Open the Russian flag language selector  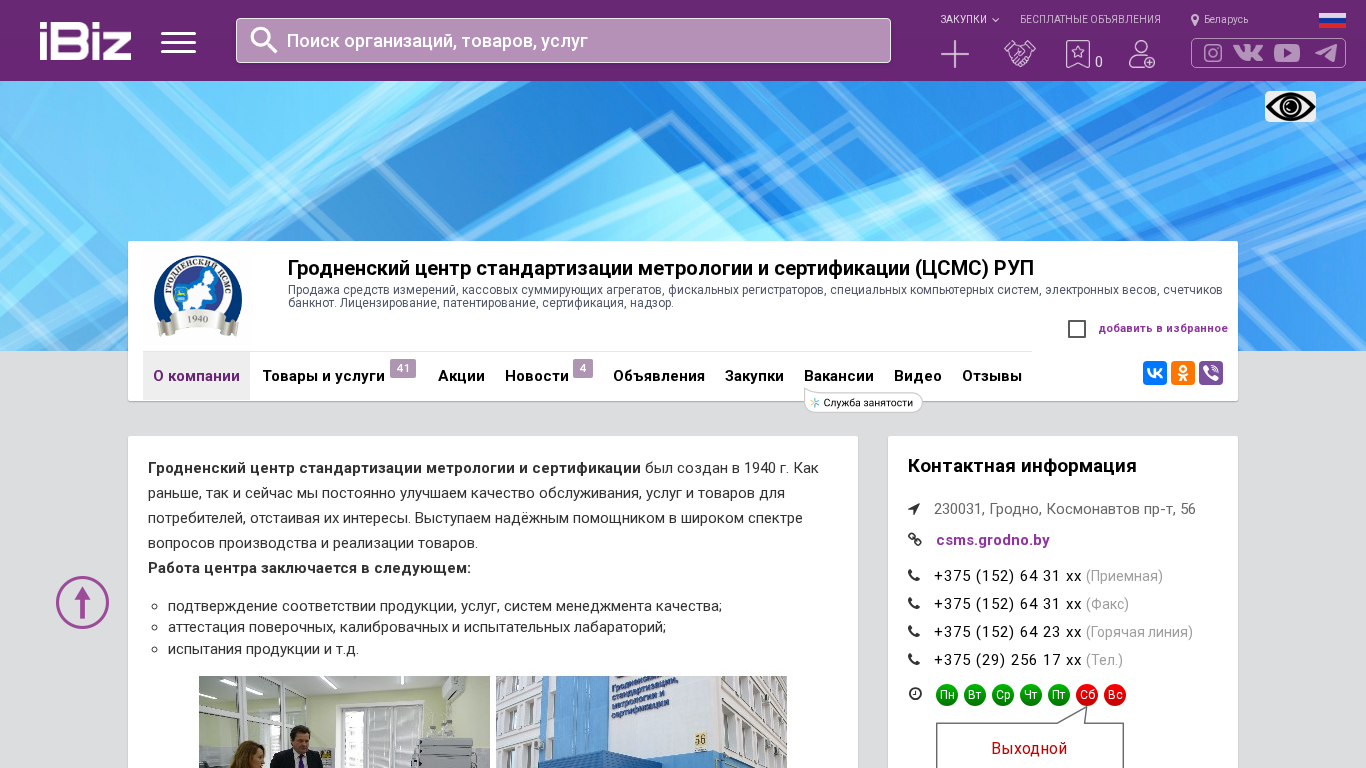click(1332, 19)
